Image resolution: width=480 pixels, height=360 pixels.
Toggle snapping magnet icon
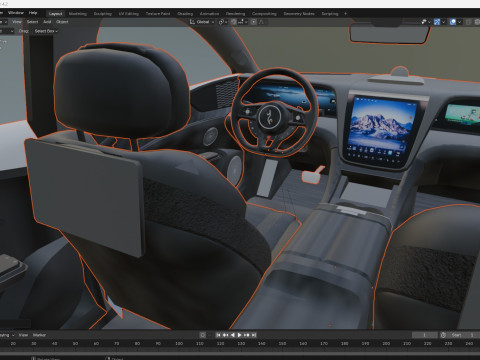pos(234,22)
